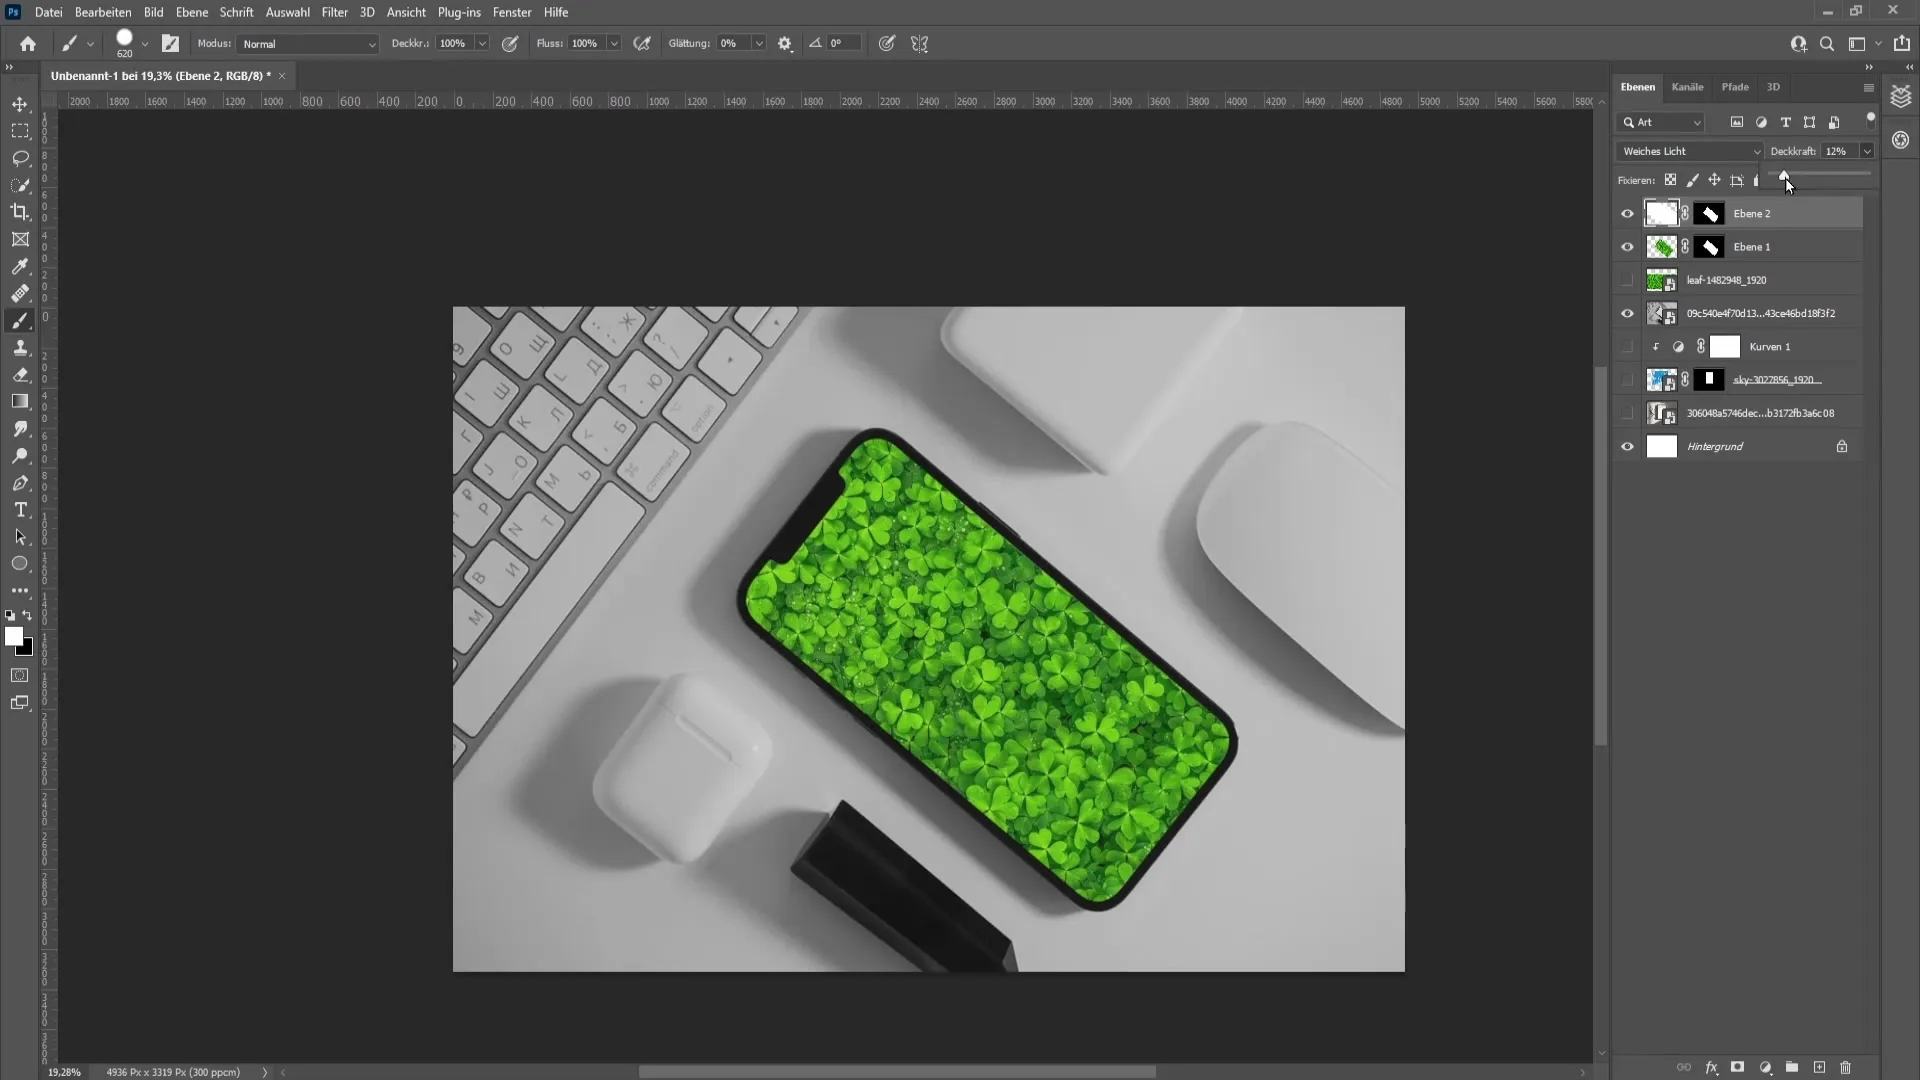Select the Clone Stamp tool
This screenshot has width=1920, height=1080.
[20, 347]
